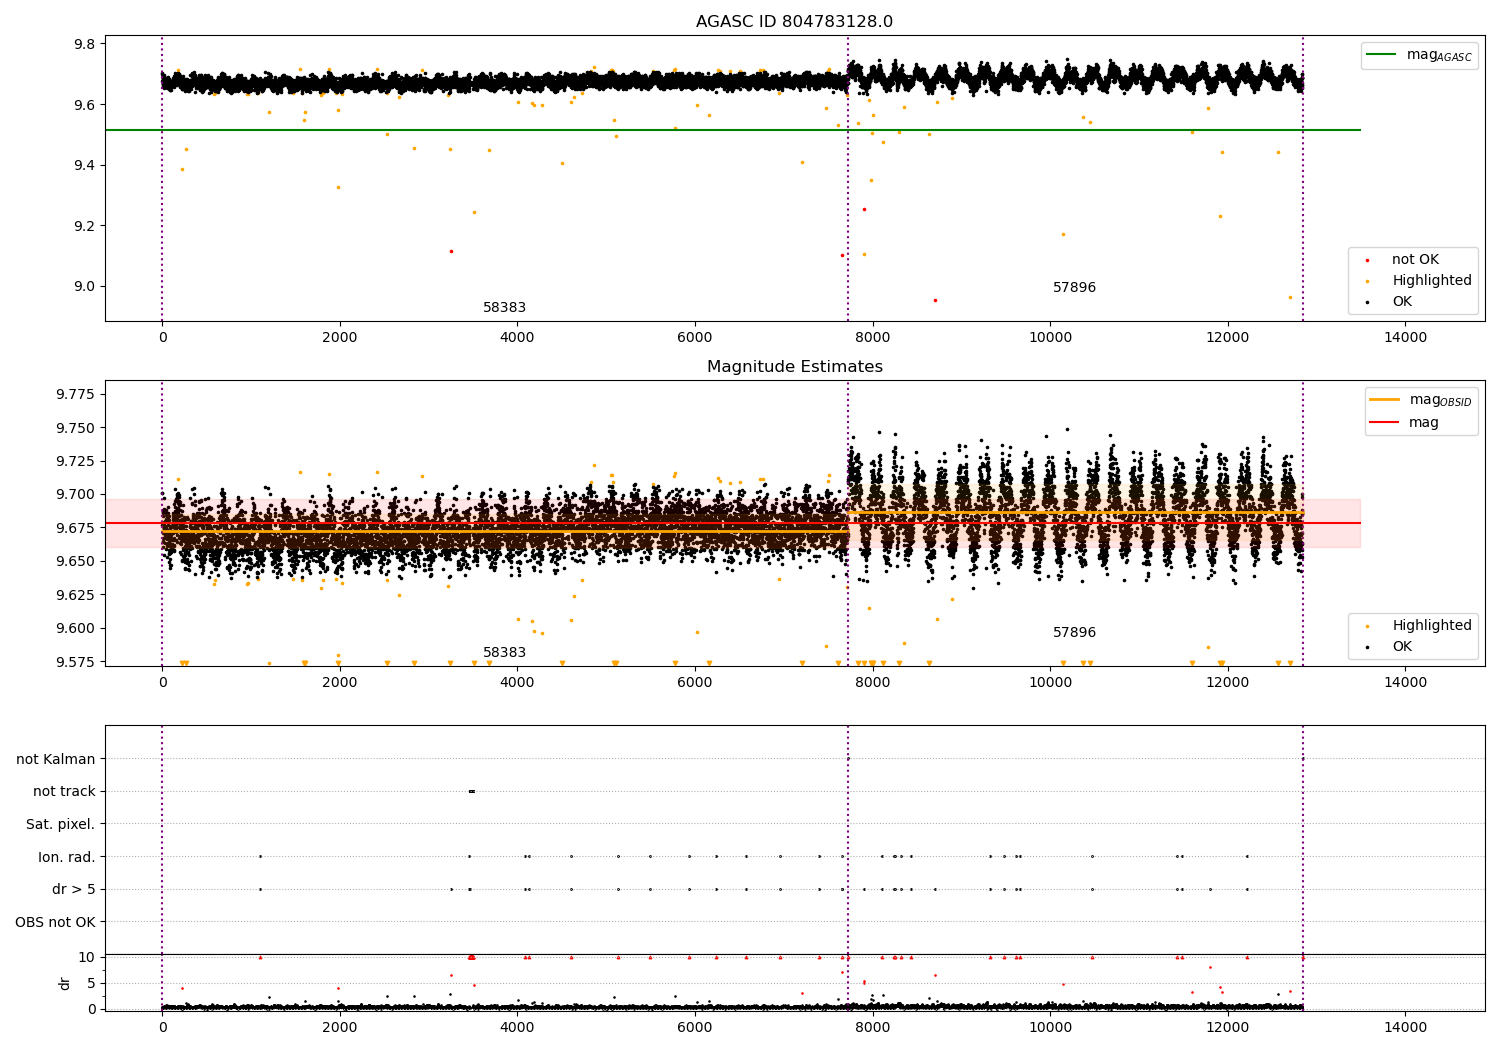Image resolution: width=1500 pixels, height=1050 pixels.
Task: Click the 9.675 y-axis tick label
Action: [76, 528]
